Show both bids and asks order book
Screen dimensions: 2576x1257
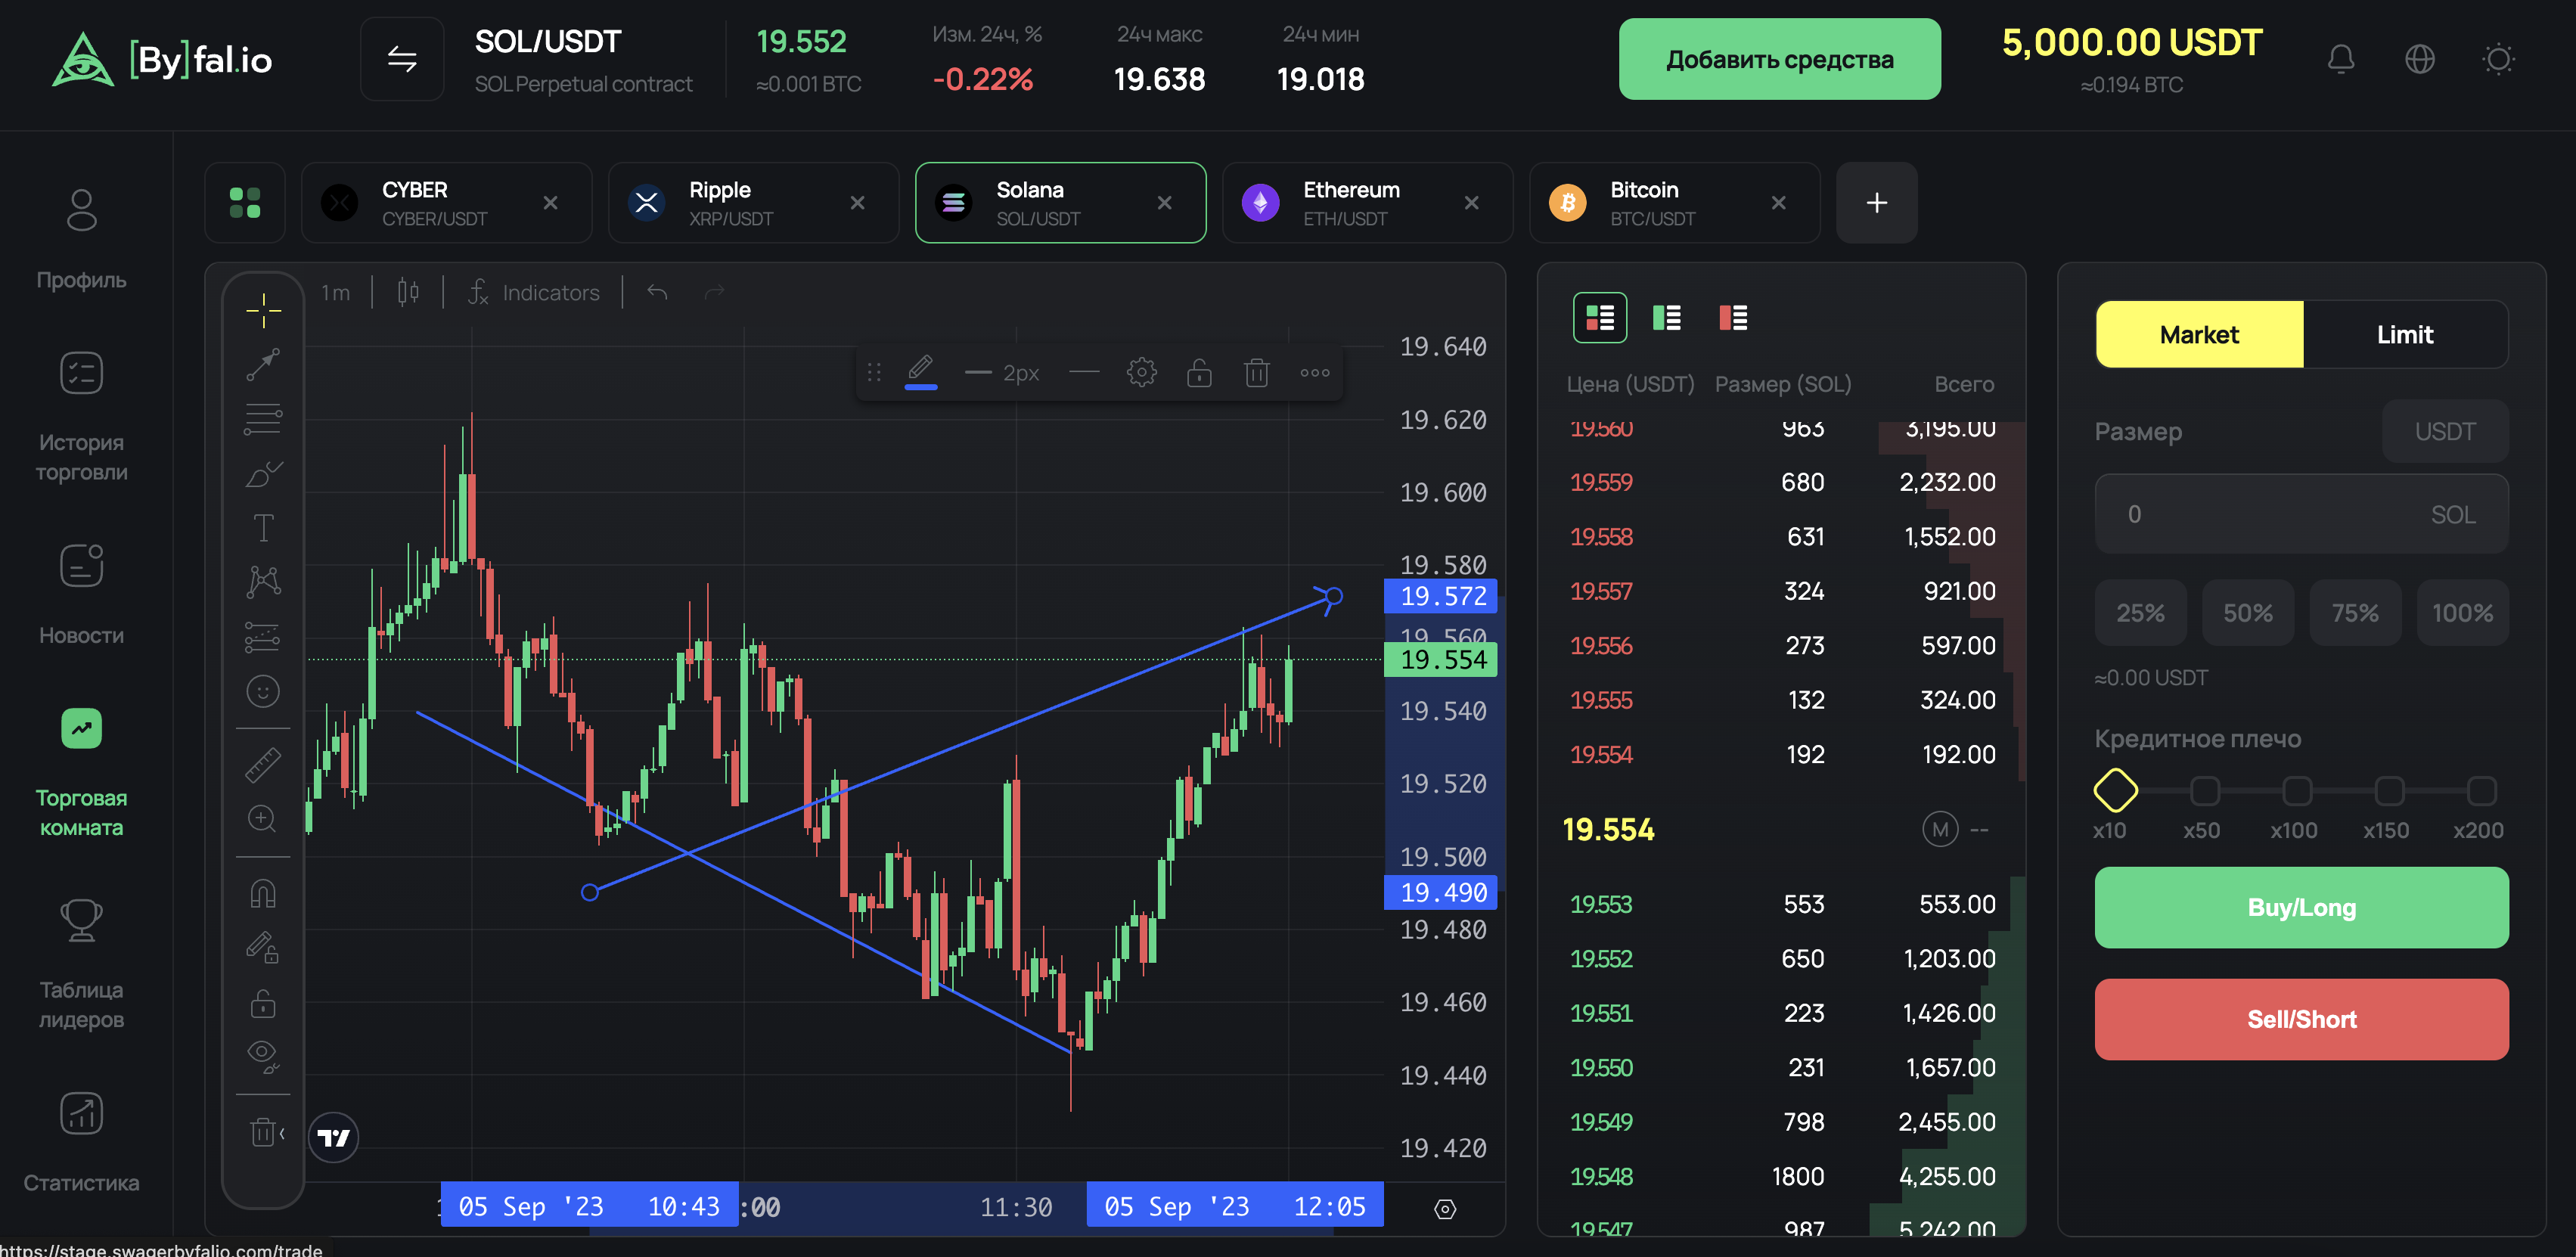coord(1600,318)
